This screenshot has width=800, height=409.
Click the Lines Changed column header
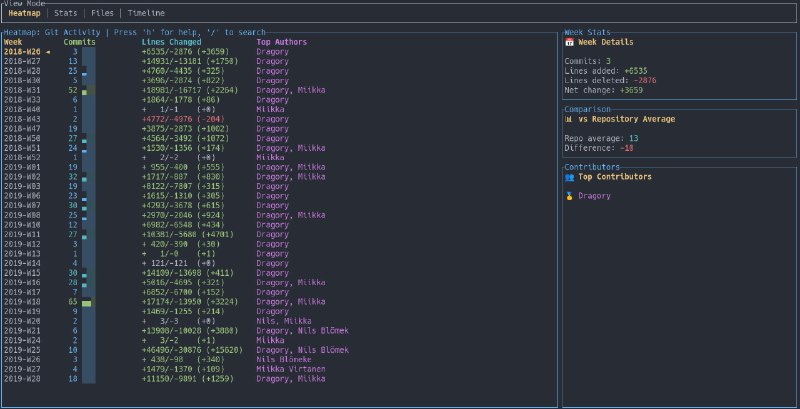(x=171, y=42)
